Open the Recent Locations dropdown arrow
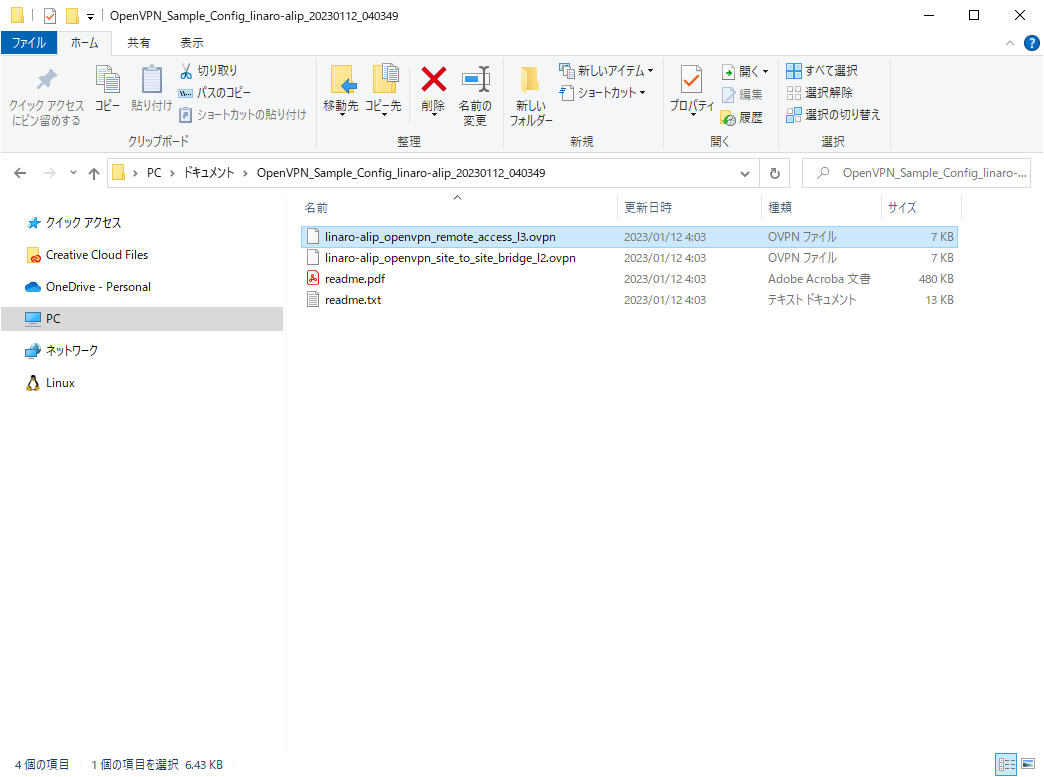This screenshot has height=777, width=1044. [x=73, y=173]
